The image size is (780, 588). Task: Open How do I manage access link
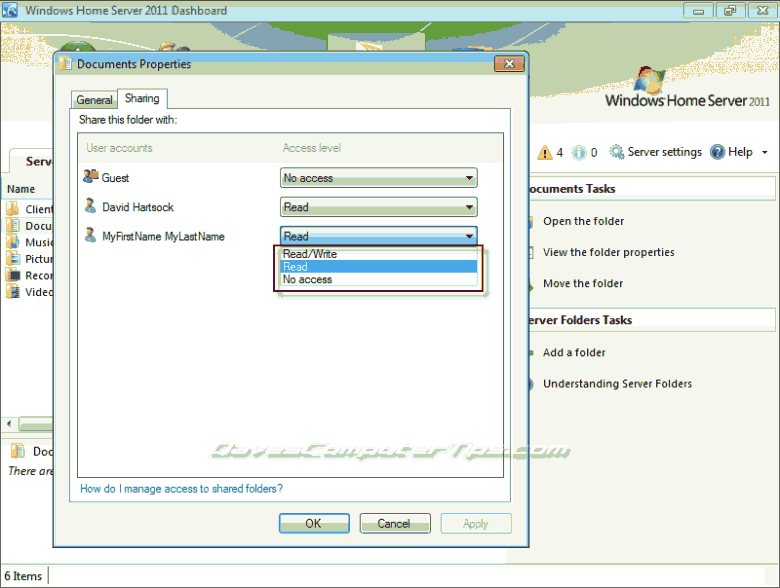182,489
